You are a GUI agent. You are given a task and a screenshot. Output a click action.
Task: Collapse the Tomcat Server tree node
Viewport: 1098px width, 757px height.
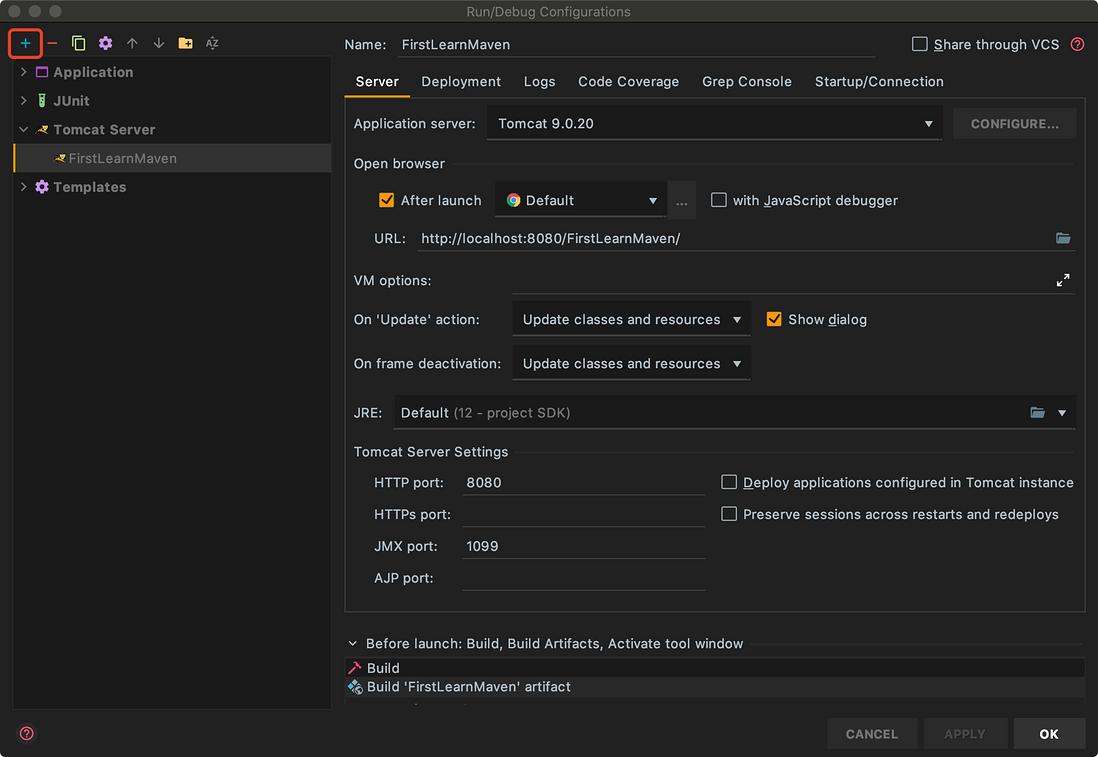point(24,130)
